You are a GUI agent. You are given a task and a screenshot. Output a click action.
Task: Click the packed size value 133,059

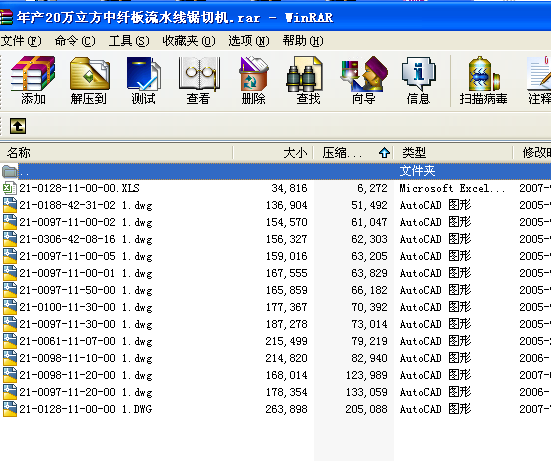pos(366,392)
